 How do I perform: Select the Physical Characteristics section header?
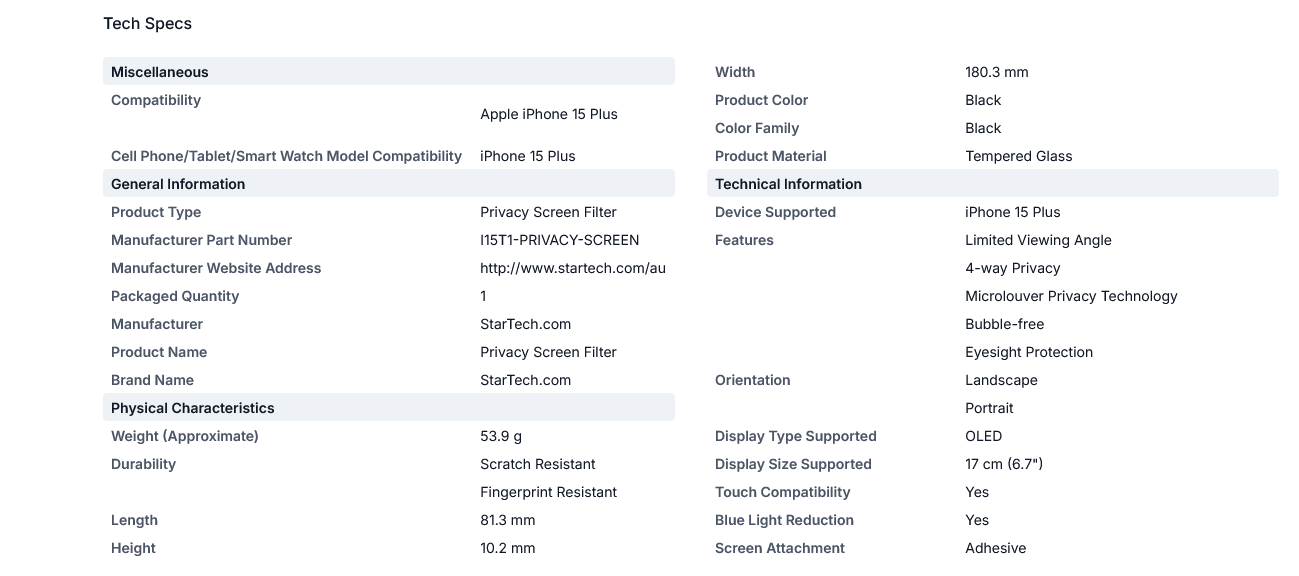pyautogui.click(x=389, y=408)
